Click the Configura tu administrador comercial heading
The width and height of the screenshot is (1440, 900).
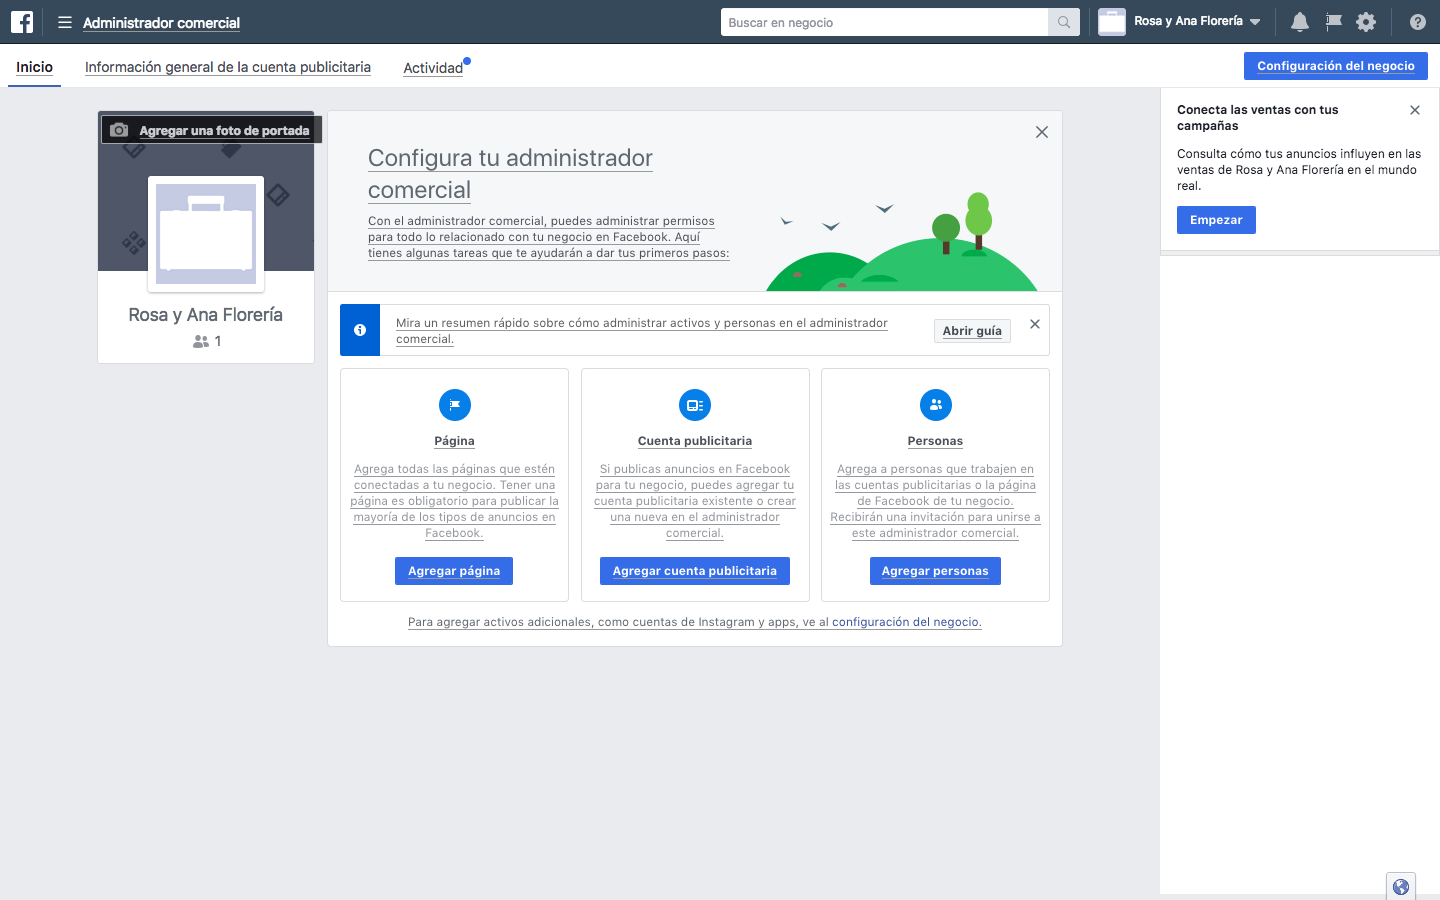pos(510,174)
